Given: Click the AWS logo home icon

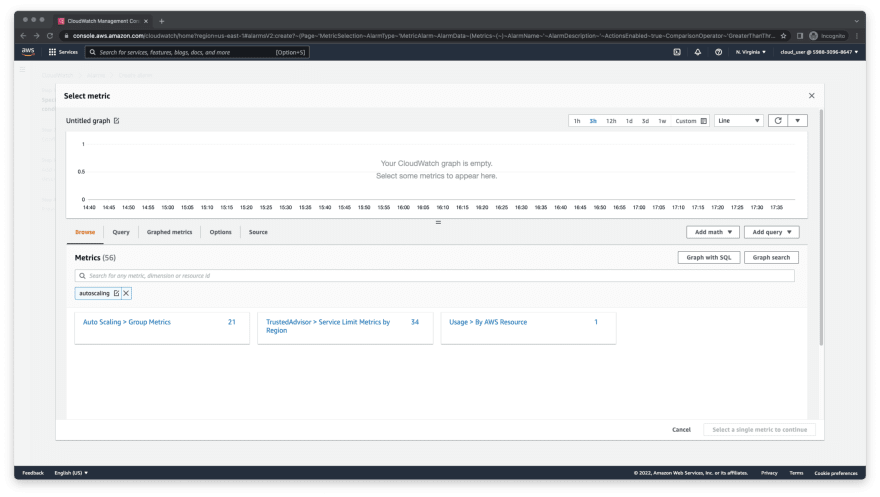Looking at the screenshot, I should pos(28,52).
